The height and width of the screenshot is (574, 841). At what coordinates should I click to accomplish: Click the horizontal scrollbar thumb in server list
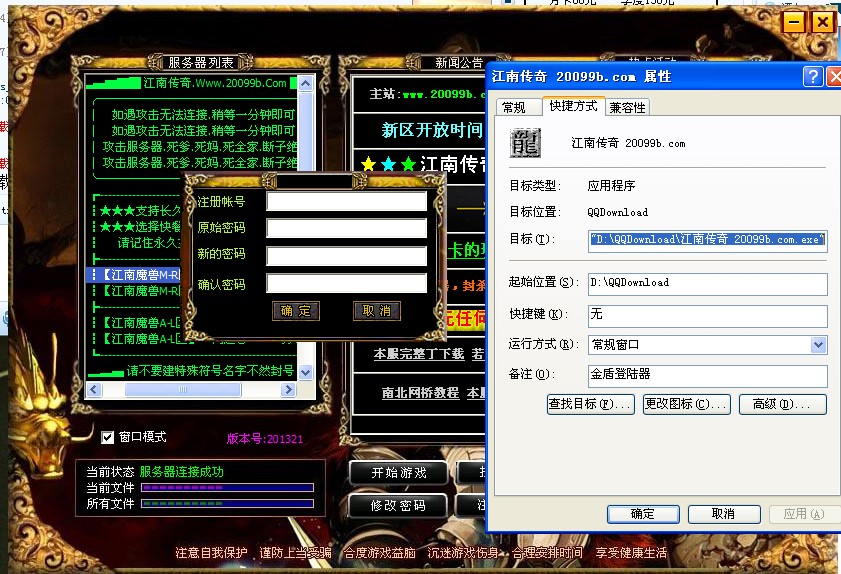click(183, 389)
